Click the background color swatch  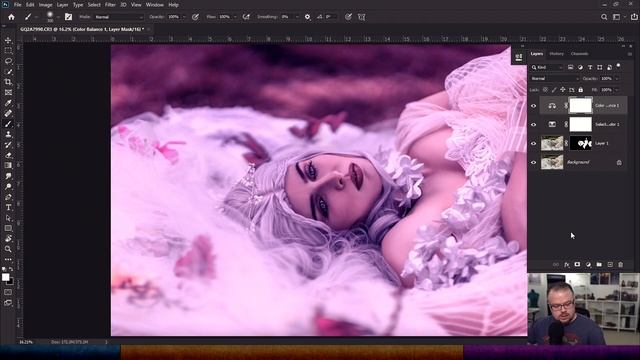[11, 282]
